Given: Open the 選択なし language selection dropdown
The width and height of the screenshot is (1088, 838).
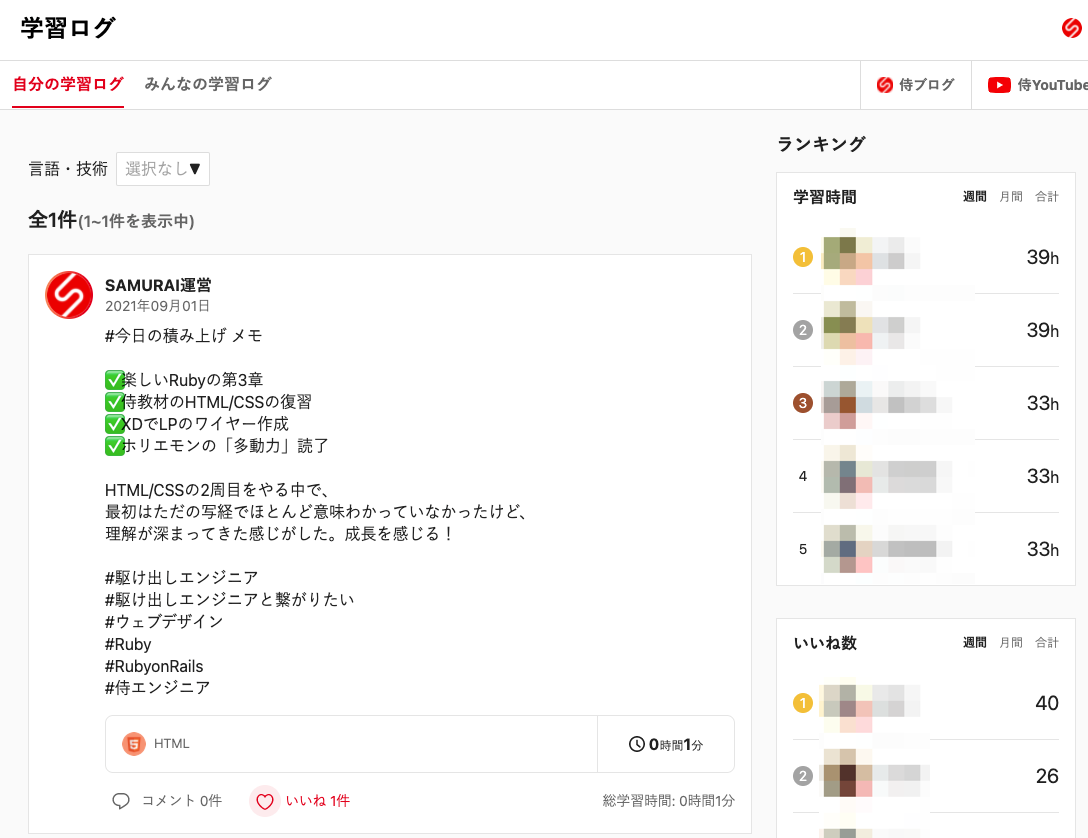Looking at the screenshot, I should (x=162, y=169).
